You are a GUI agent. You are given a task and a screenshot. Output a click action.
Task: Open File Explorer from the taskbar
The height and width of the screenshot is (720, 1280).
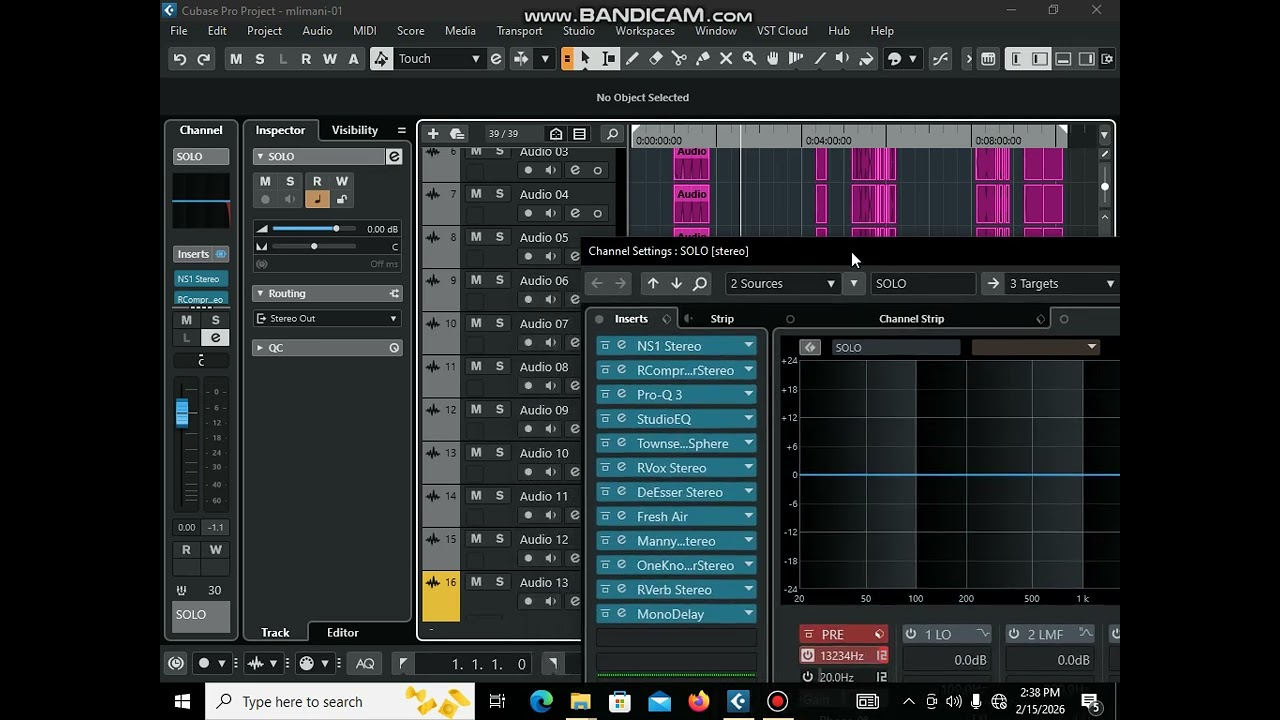(580, 702)
